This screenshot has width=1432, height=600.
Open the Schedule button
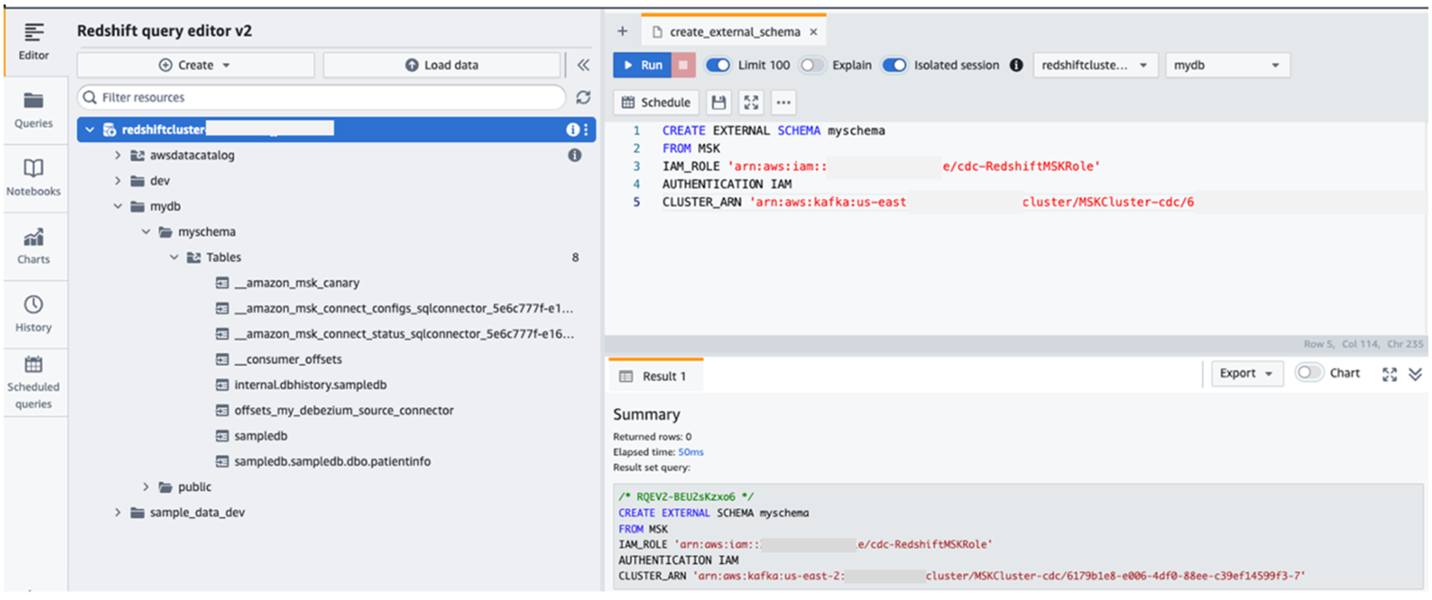(x=656, y=102)
